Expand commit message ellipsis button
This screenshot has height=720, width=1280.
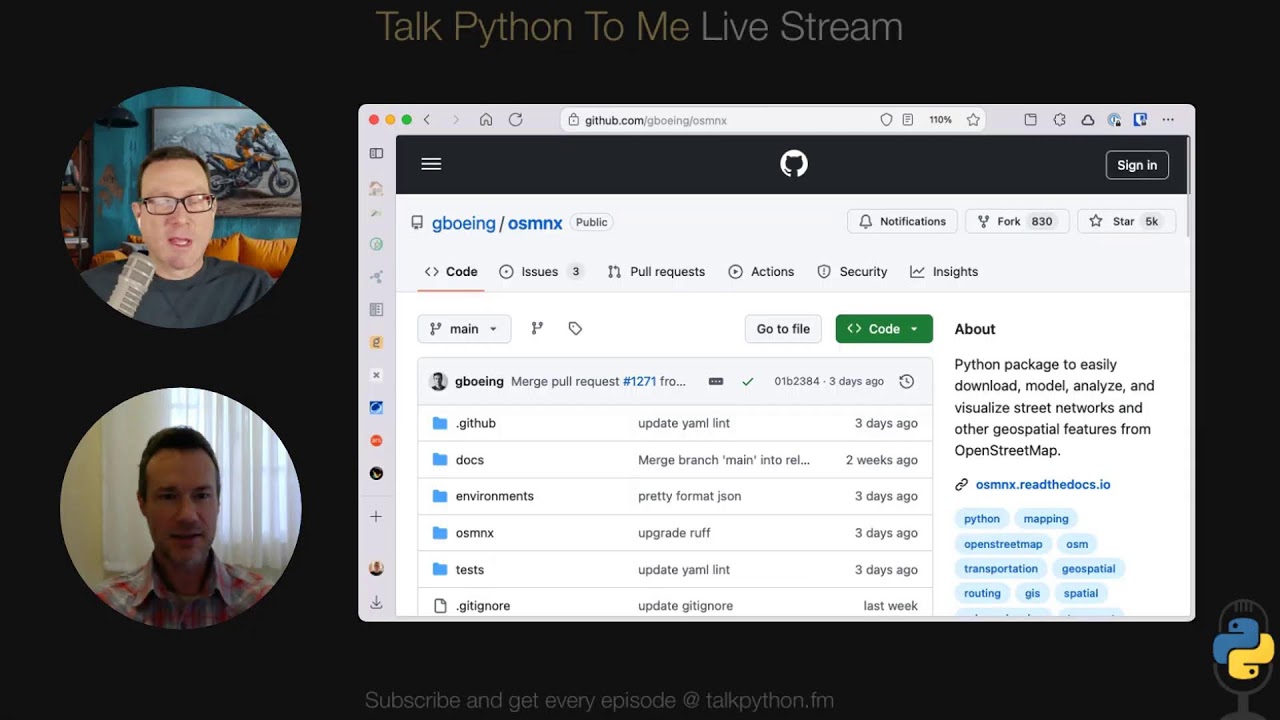(716, 381)
